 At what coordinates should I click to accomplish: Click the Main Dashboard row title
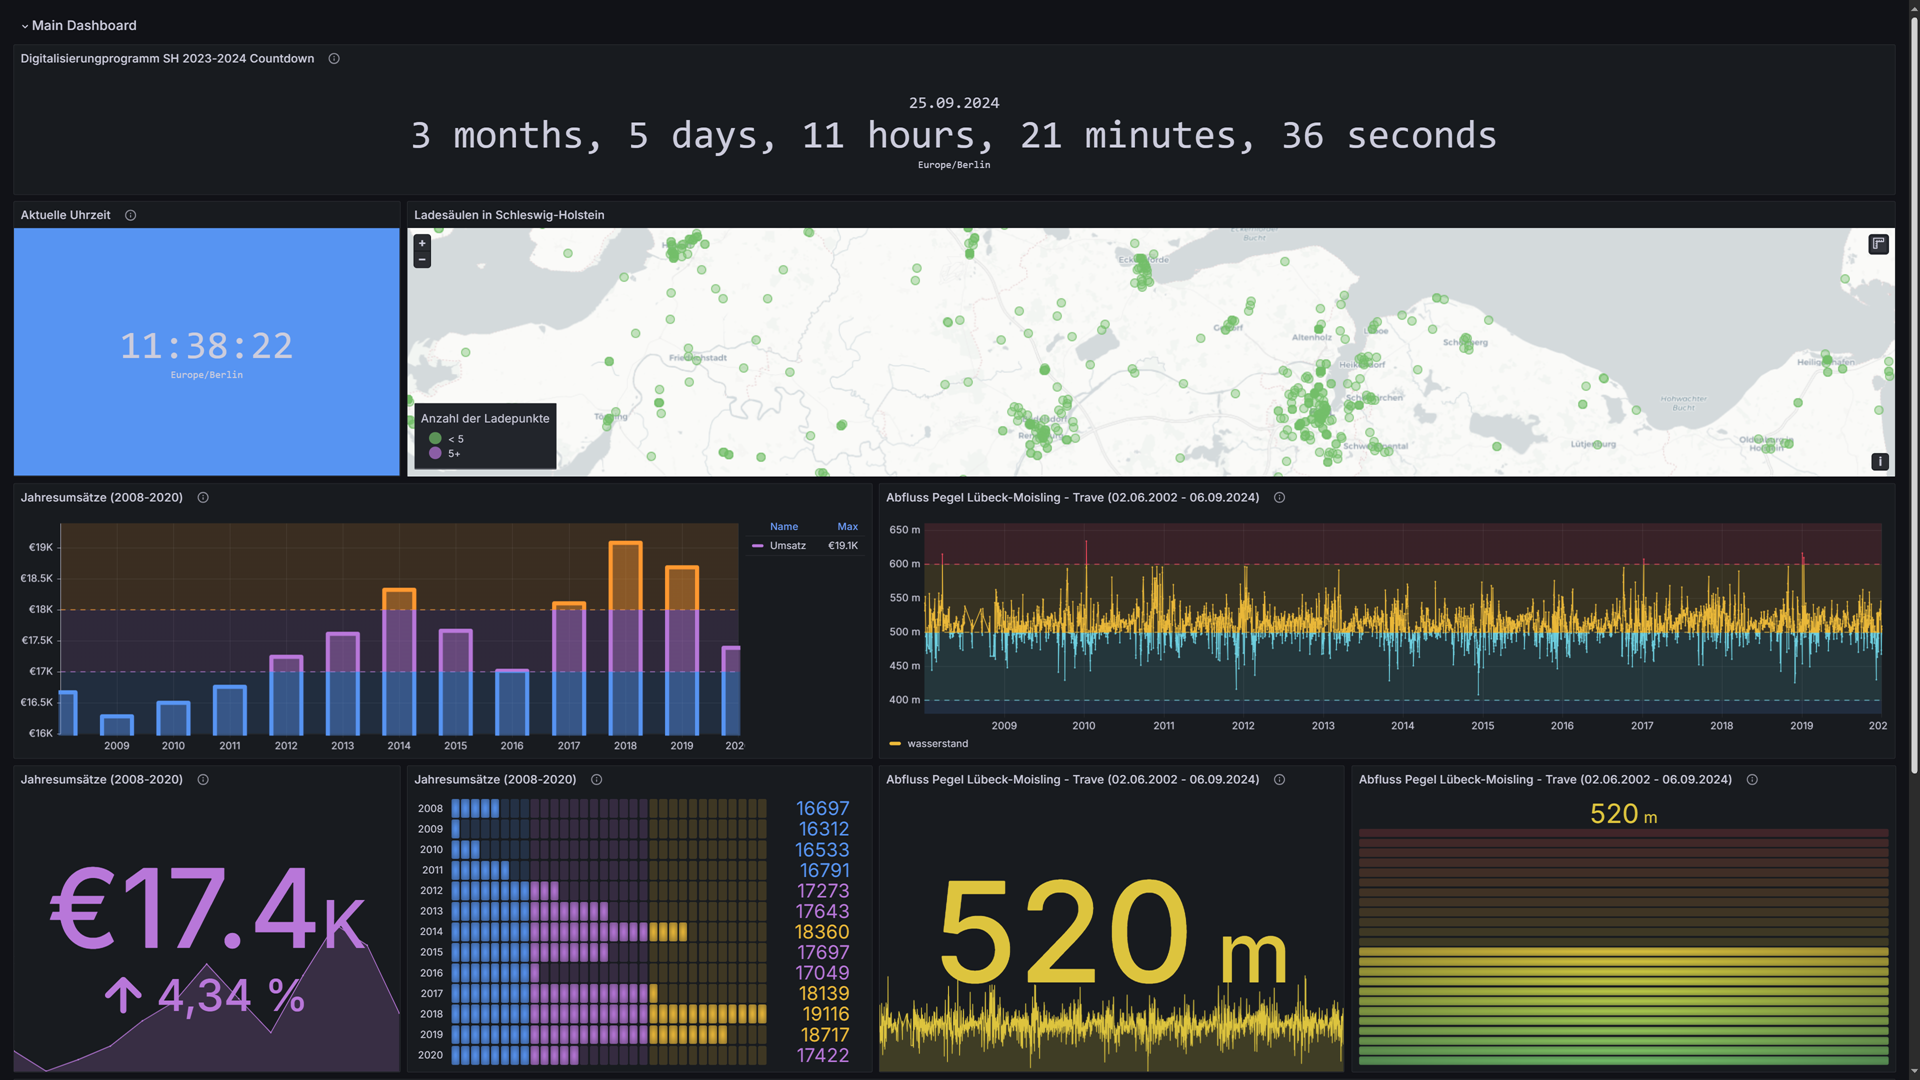tap(84, 26)
